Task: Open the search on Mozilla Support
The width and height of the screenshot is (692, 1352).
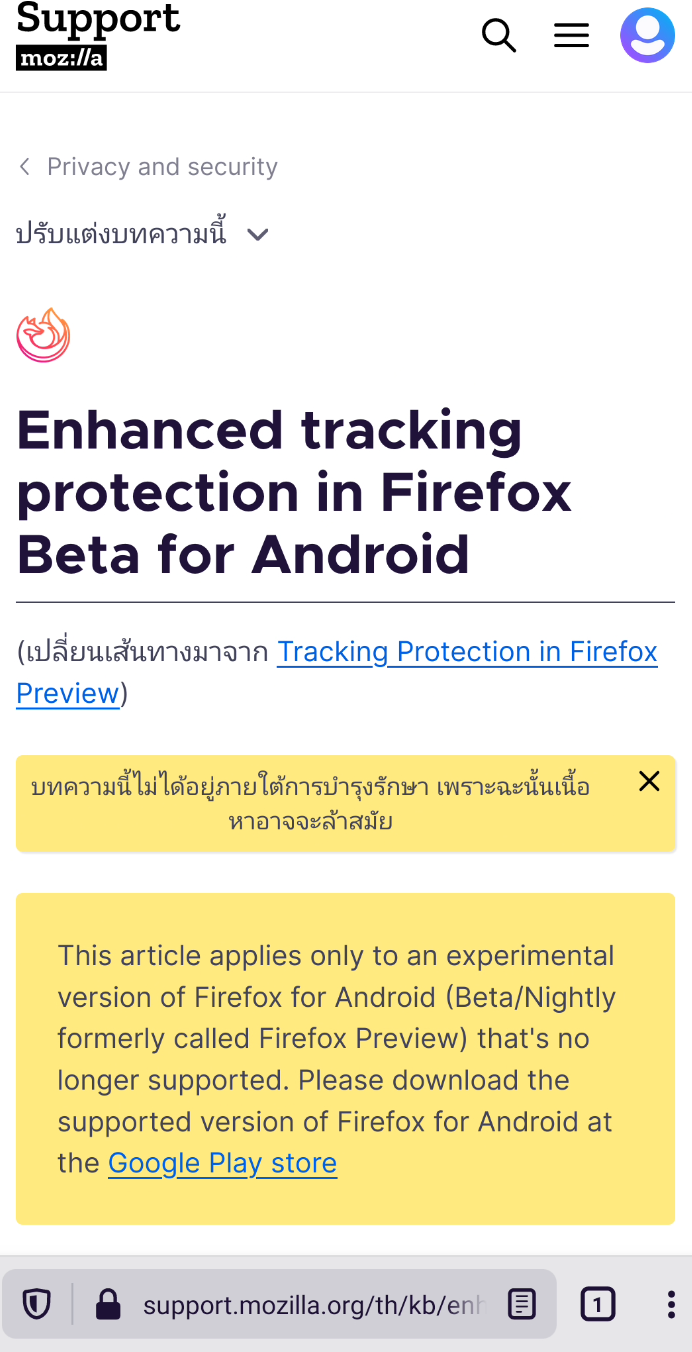Action: (x=498, y=35)
